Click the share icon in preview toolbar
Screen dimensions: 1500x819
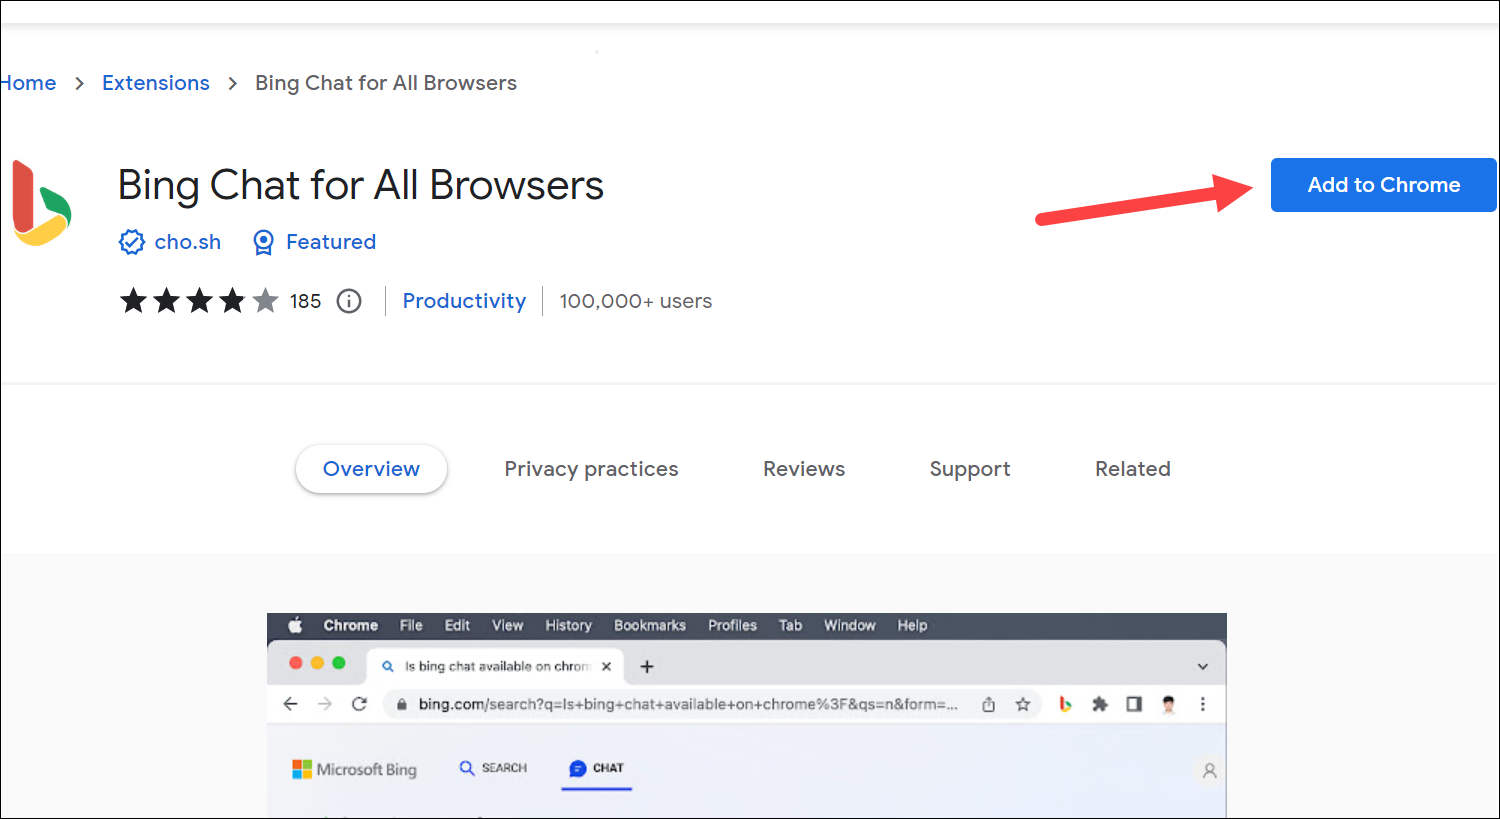click(x=988, y=704)
